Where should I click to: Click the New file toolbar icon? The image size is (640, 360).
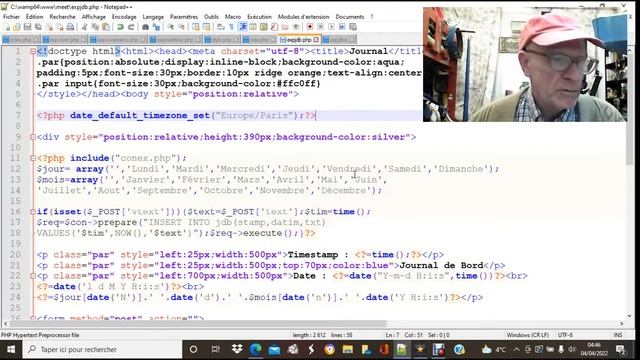click(x=7, y=27)
